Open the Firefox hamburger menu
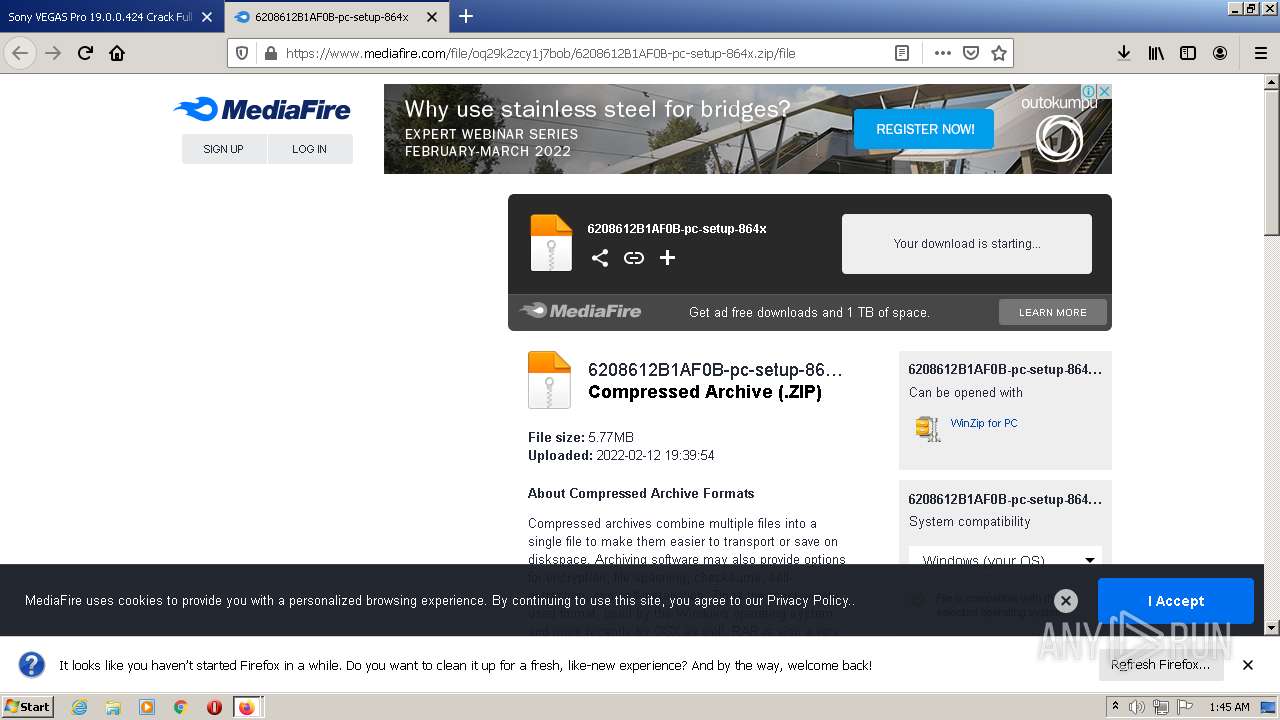This screenshot has width=1280, height=720. 1260,53
